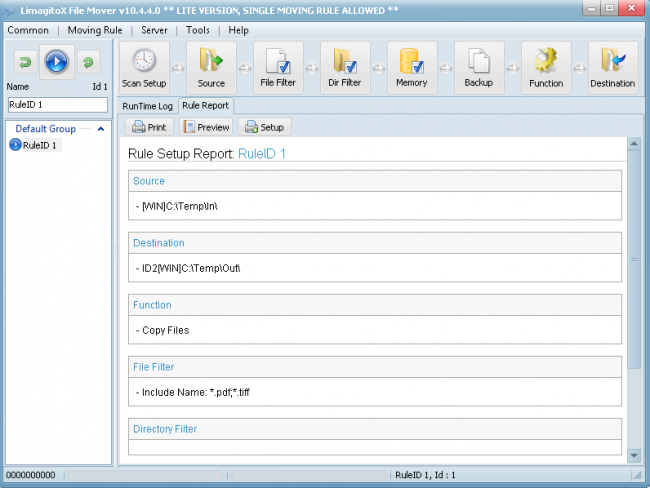Click arrow between Source and File Filter
The width and height of the screenshot is (650, 488).
[245, 68]
